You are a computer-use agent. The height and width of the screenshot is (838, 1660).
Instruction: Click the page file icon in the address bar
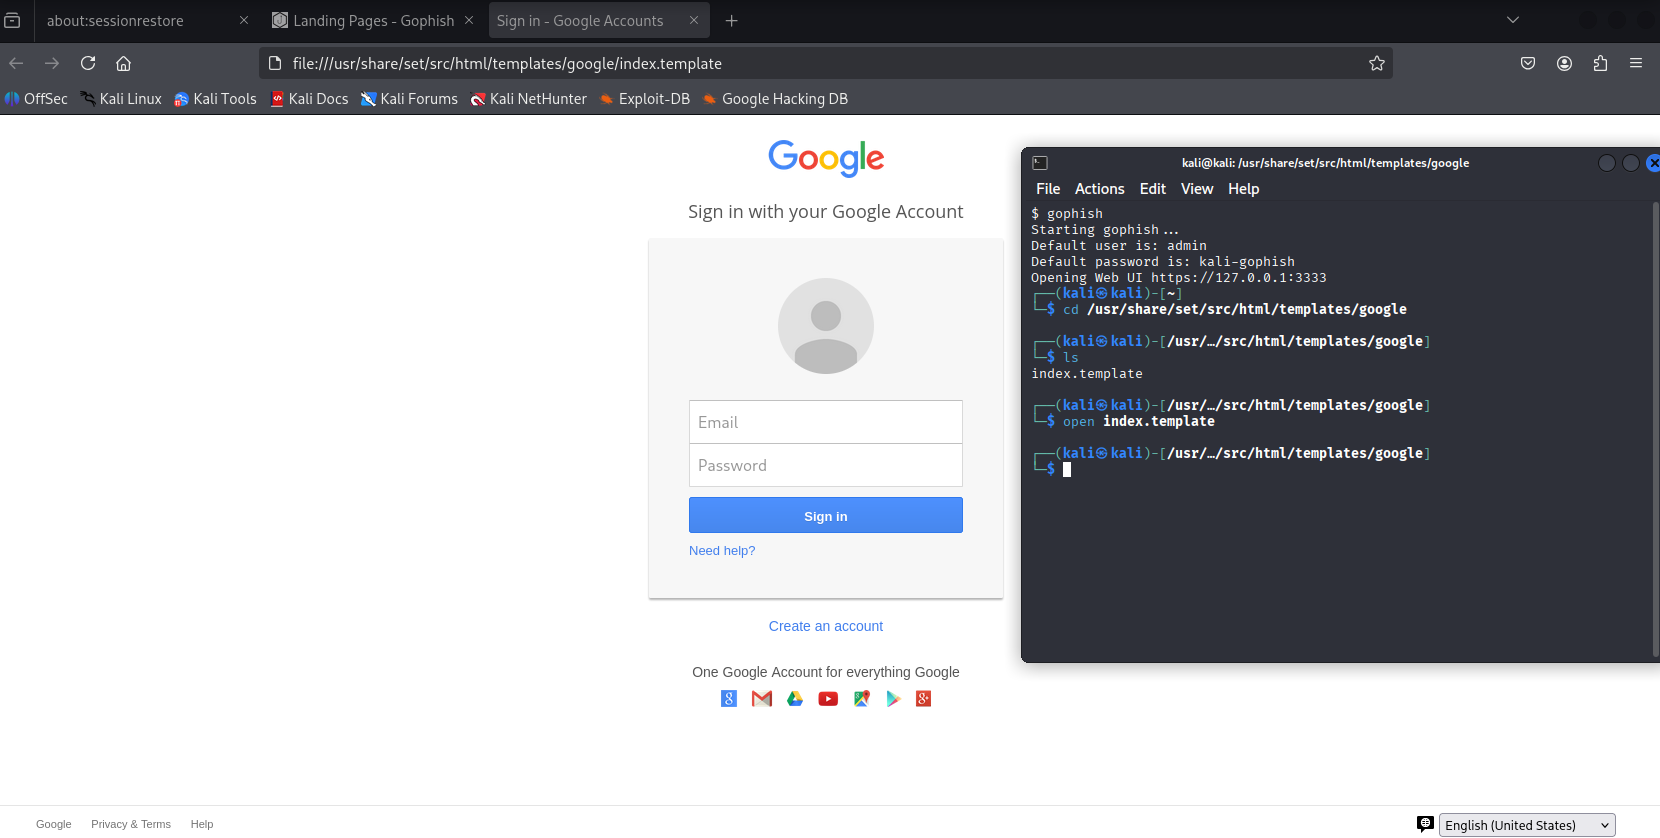pyautogui.click(x=275, y=63)
